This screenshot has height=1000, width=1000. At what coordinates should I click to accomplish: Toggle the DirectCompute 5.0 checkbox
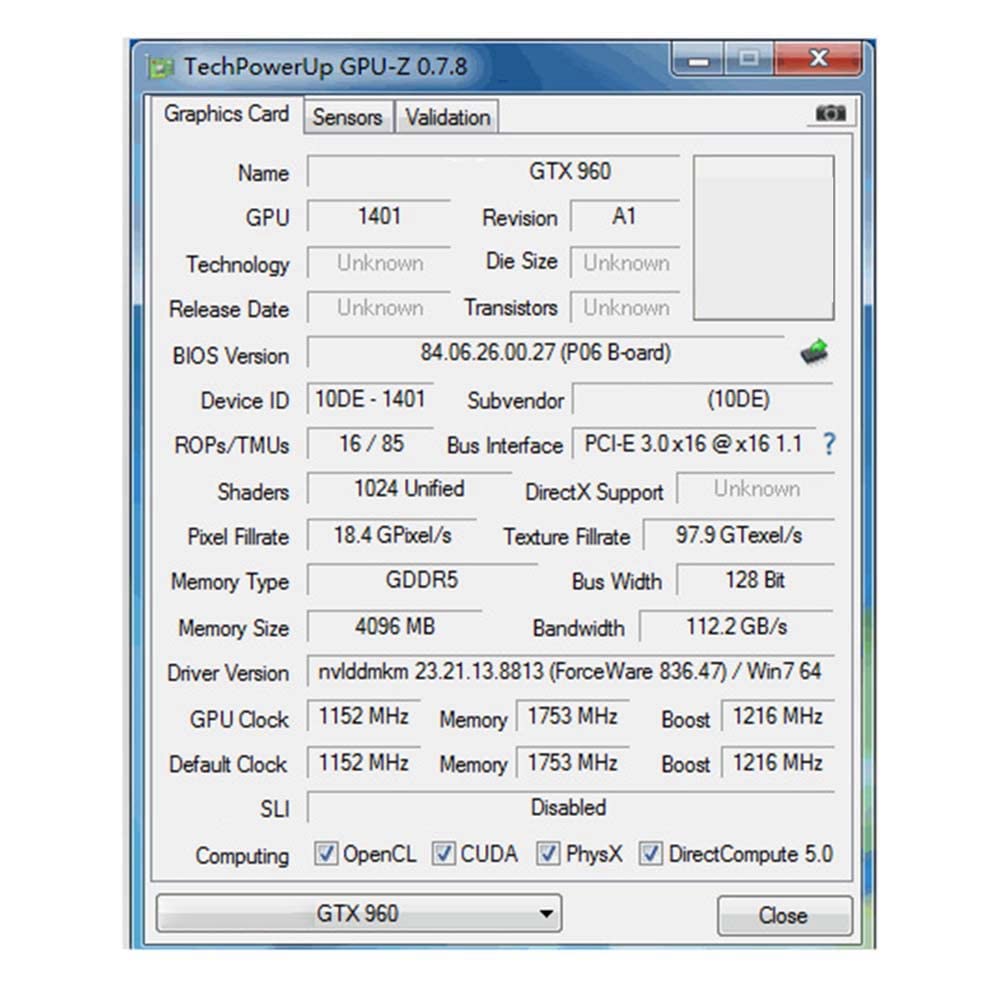[x=651, y=853]
